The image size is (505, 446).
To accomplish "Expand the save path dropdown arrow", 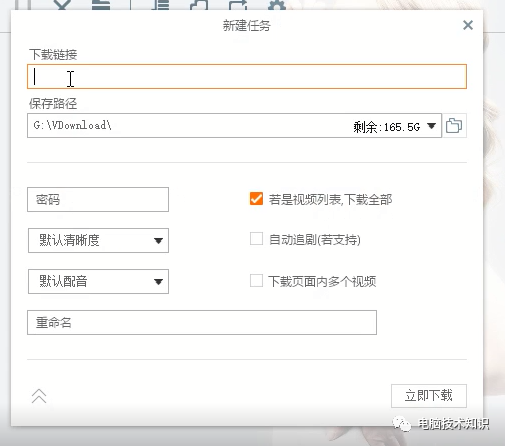I will pos(431,126).
